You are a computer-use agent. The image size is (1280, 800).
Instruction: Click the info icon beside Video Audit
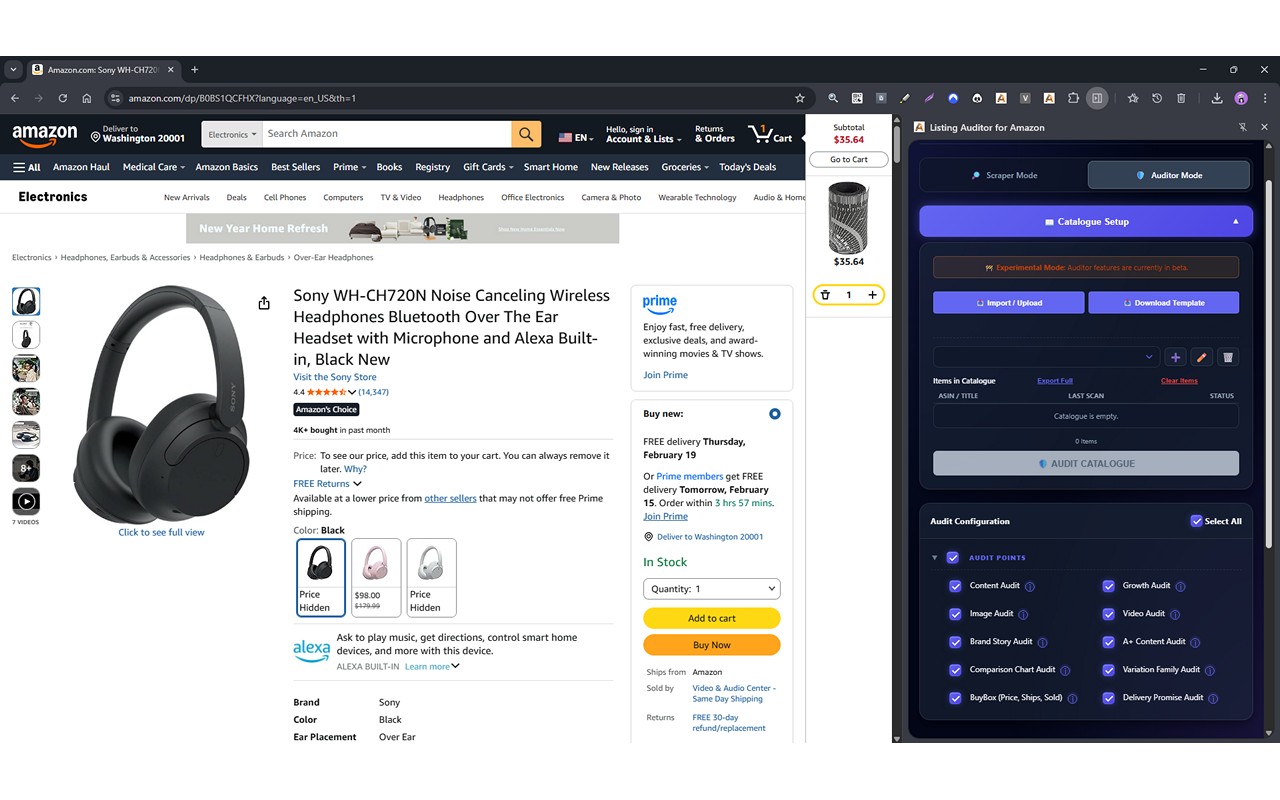point(1175,614)
